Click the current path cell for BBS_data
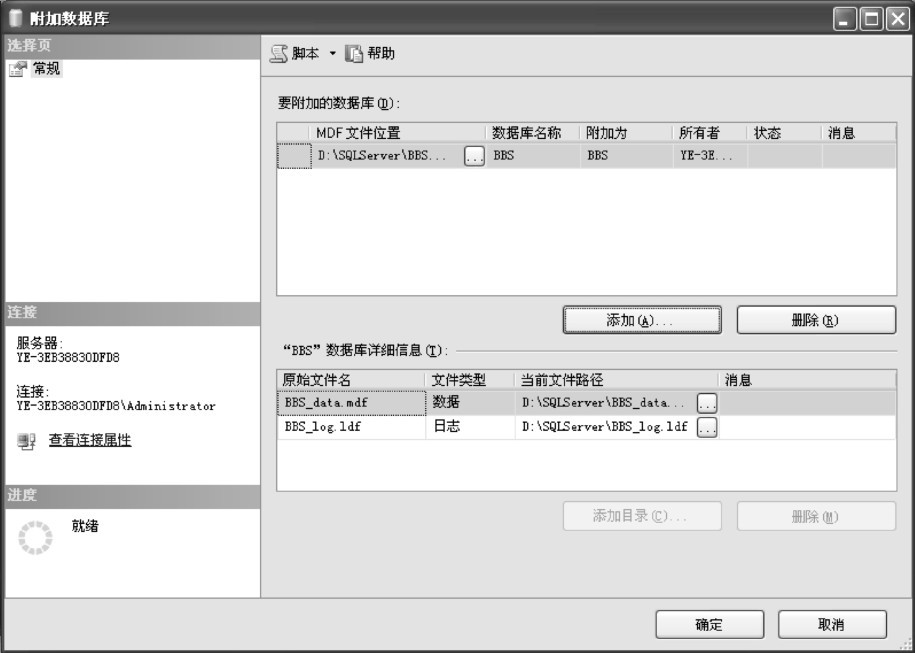915x653 pixels. pyautogui.click(x=606, y=403)
